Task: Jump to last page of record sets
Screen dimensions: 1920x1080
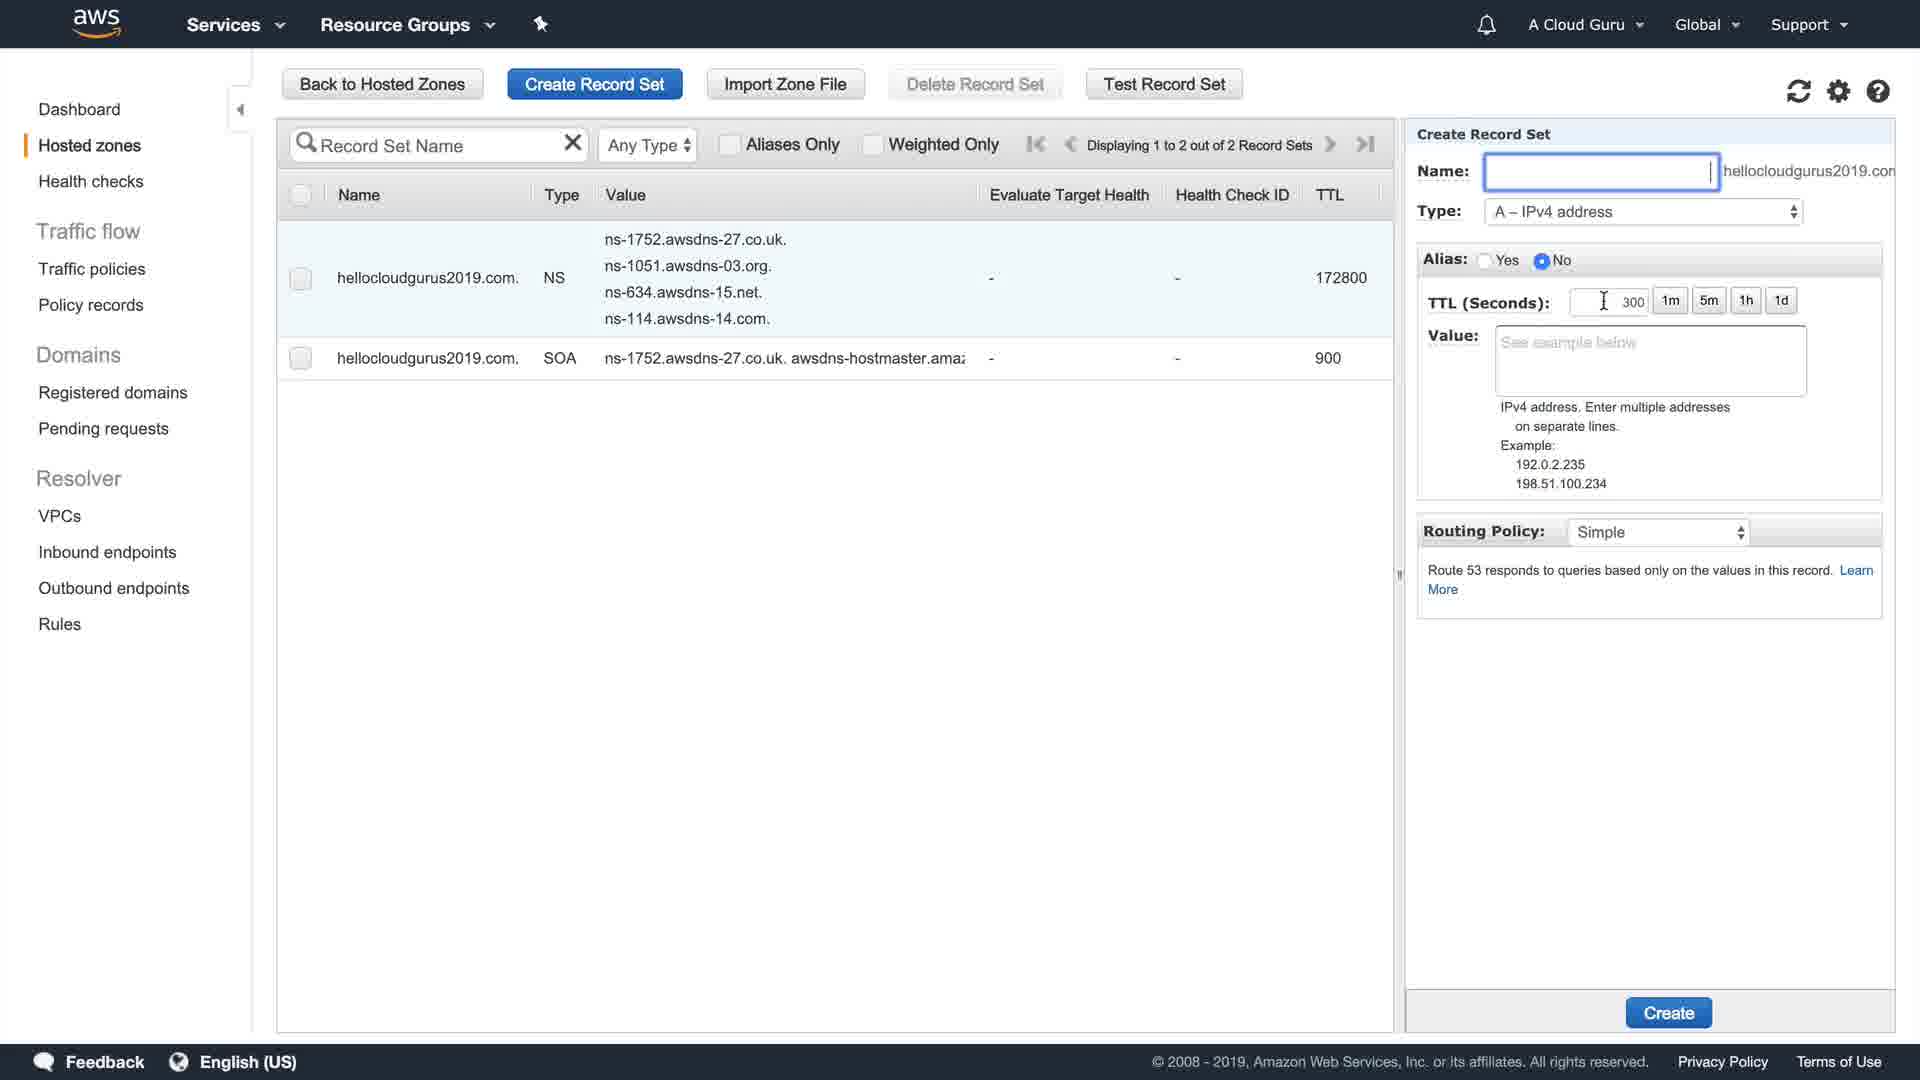Action: pos(1365,144)
